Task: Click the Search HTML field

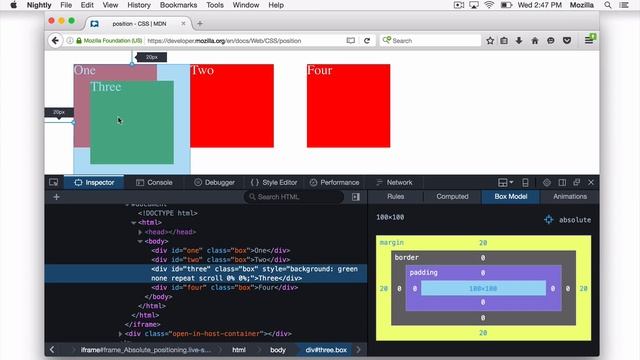Action: [x=294, y=197]
